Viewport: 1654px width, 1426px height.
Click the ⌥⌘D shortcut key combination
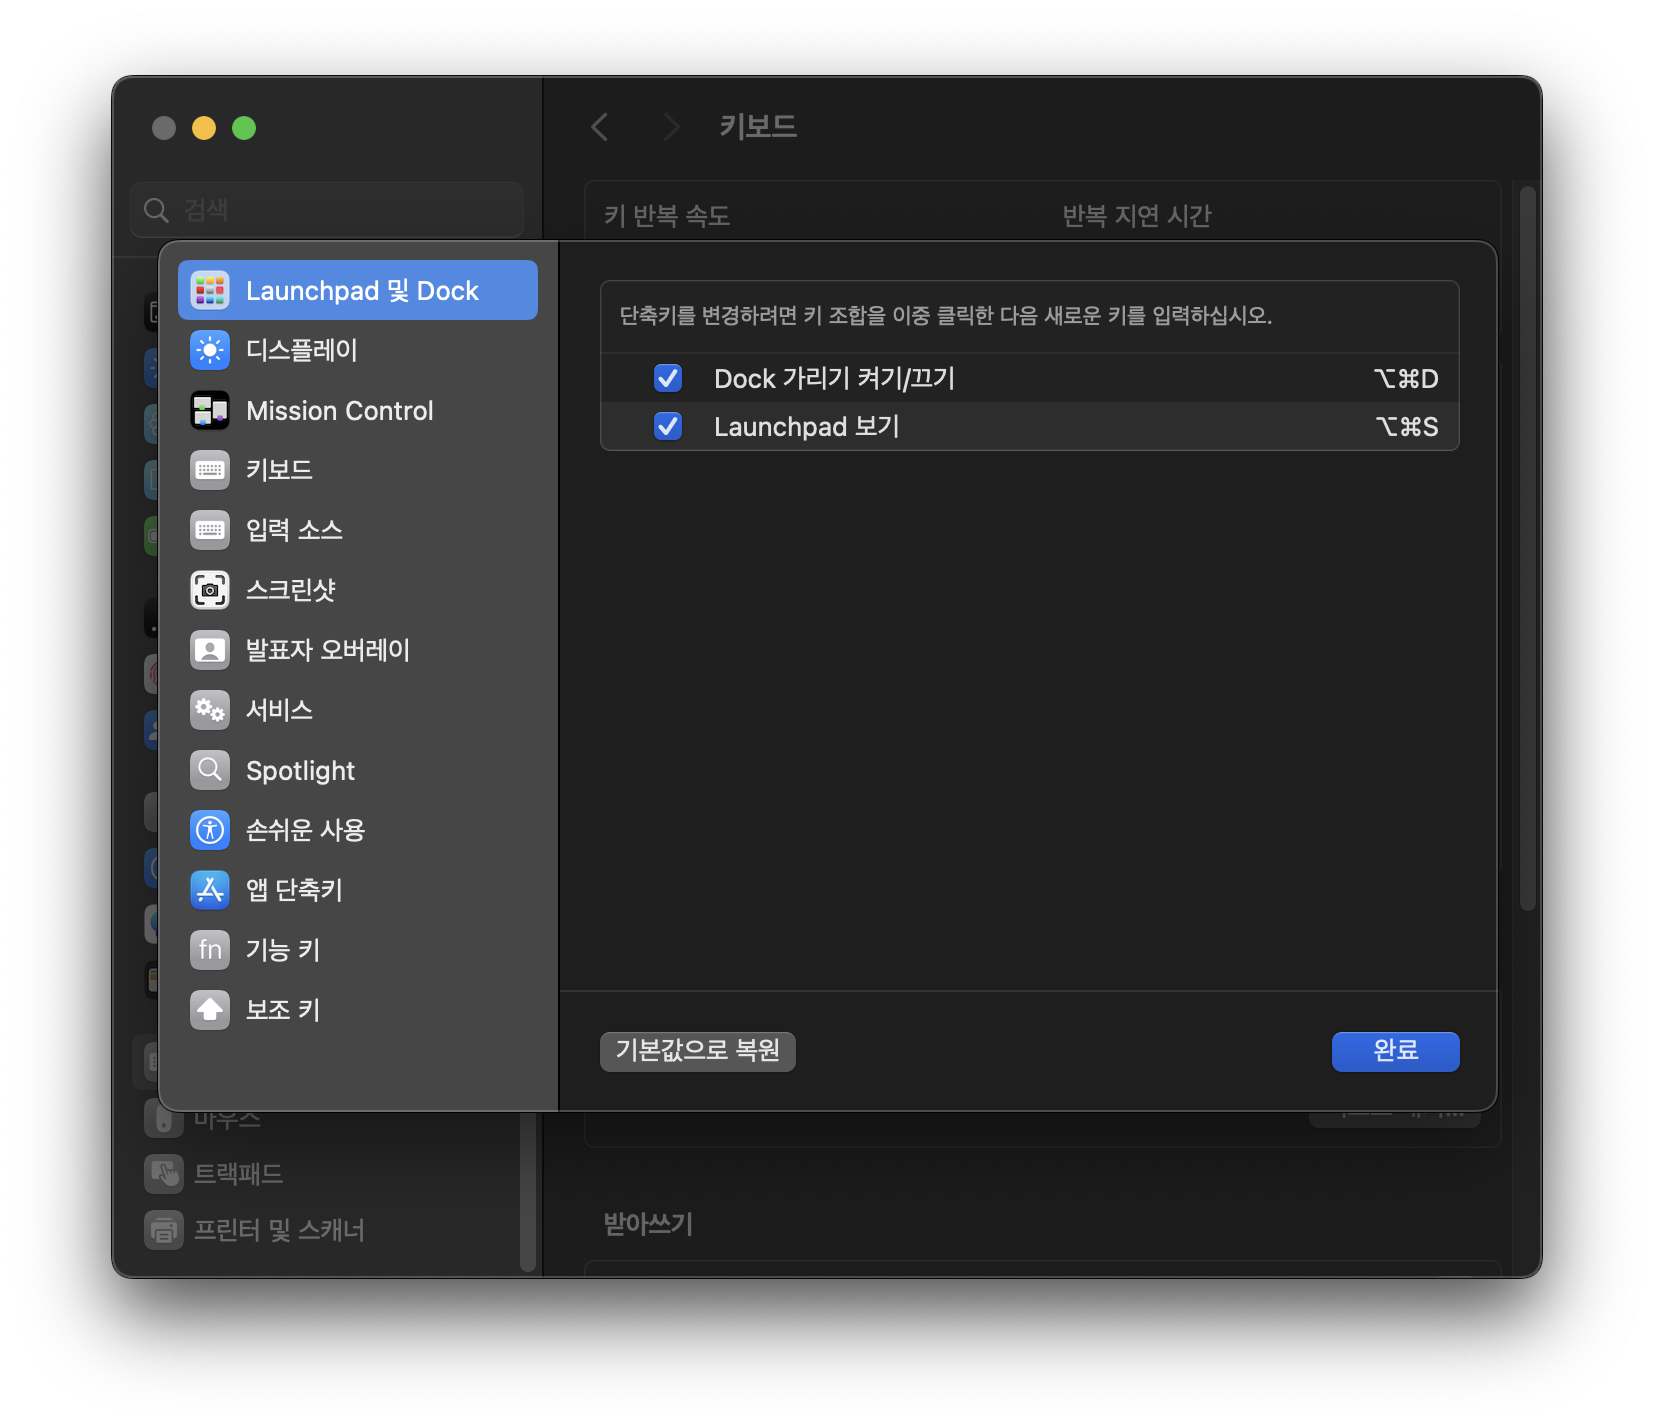point(1406,378)
